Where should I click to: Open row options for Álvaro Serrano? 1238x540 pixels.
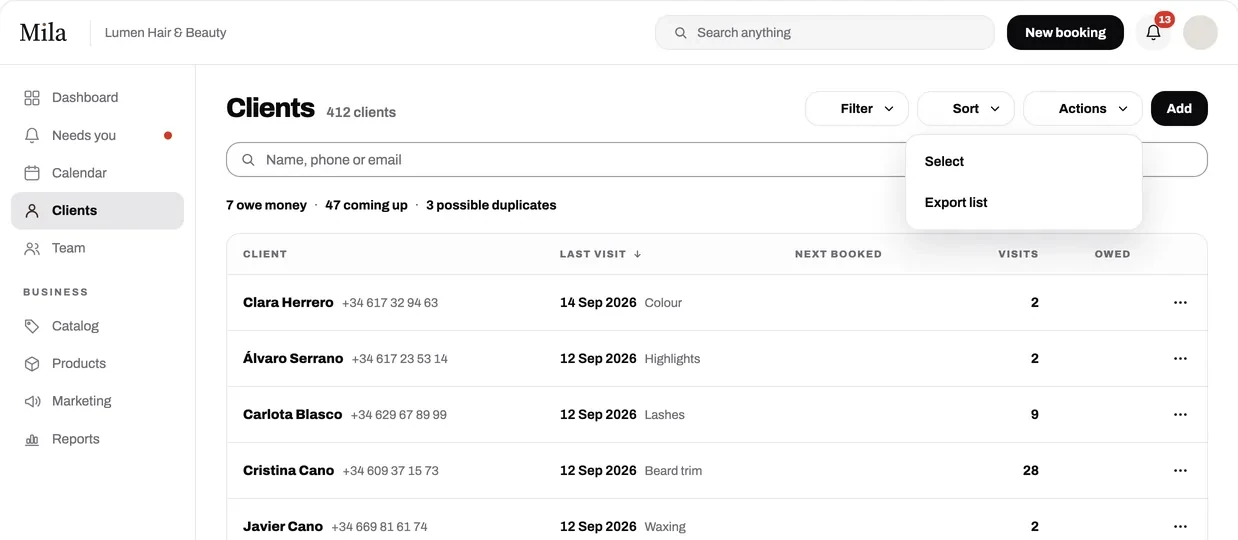(x=1180, y=359)
